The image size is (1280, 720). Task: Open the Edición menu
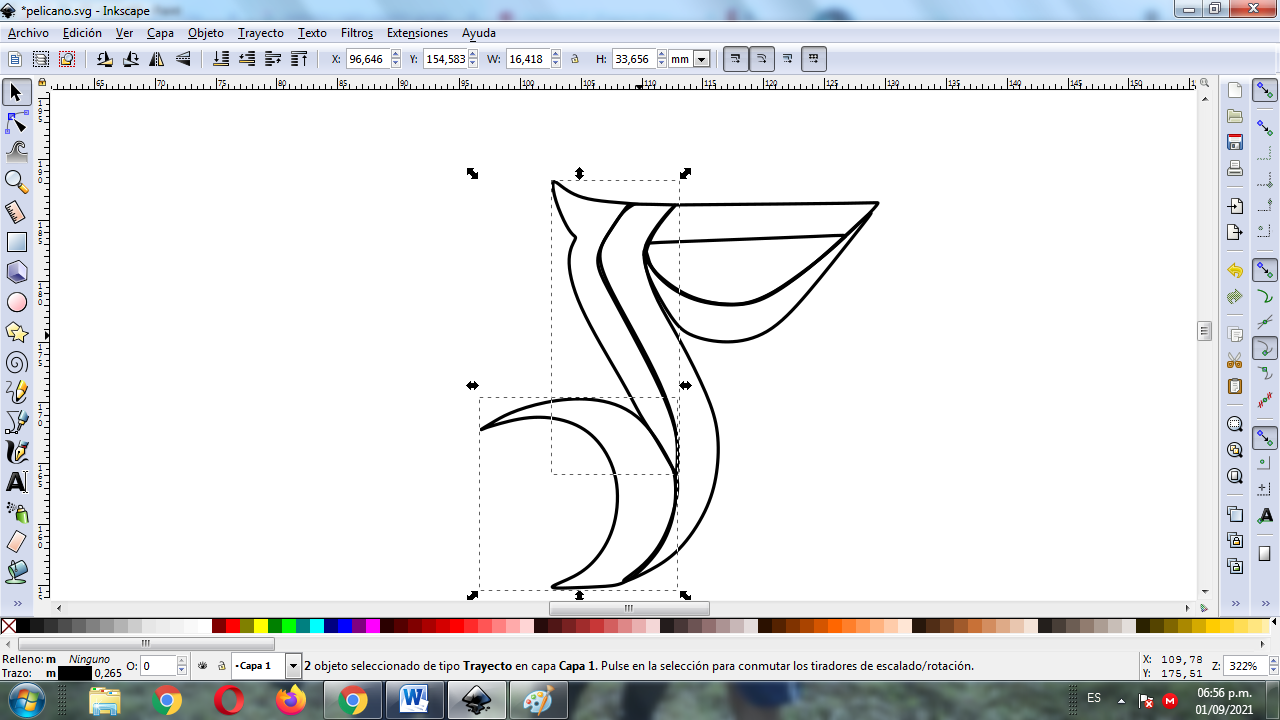(x=82, y=33)
